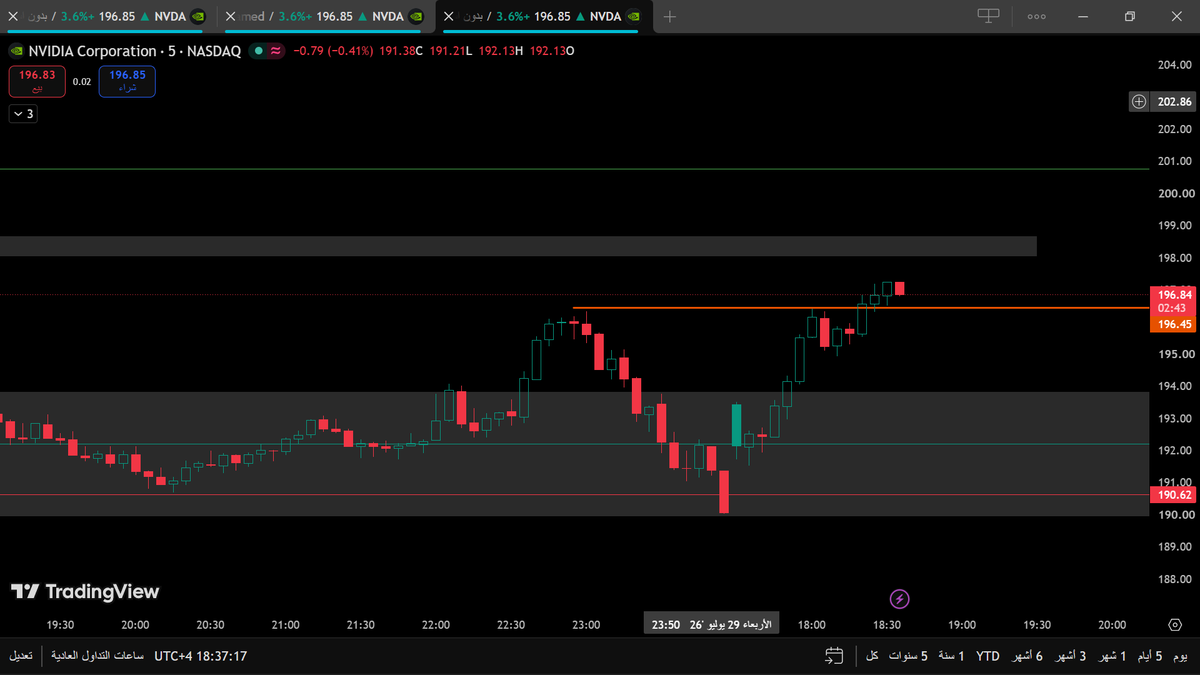Image resolution: width=1200 pixels, height=675 pixels.
Task: Click the 22:00 time axis label
Action: pos(435,625)
